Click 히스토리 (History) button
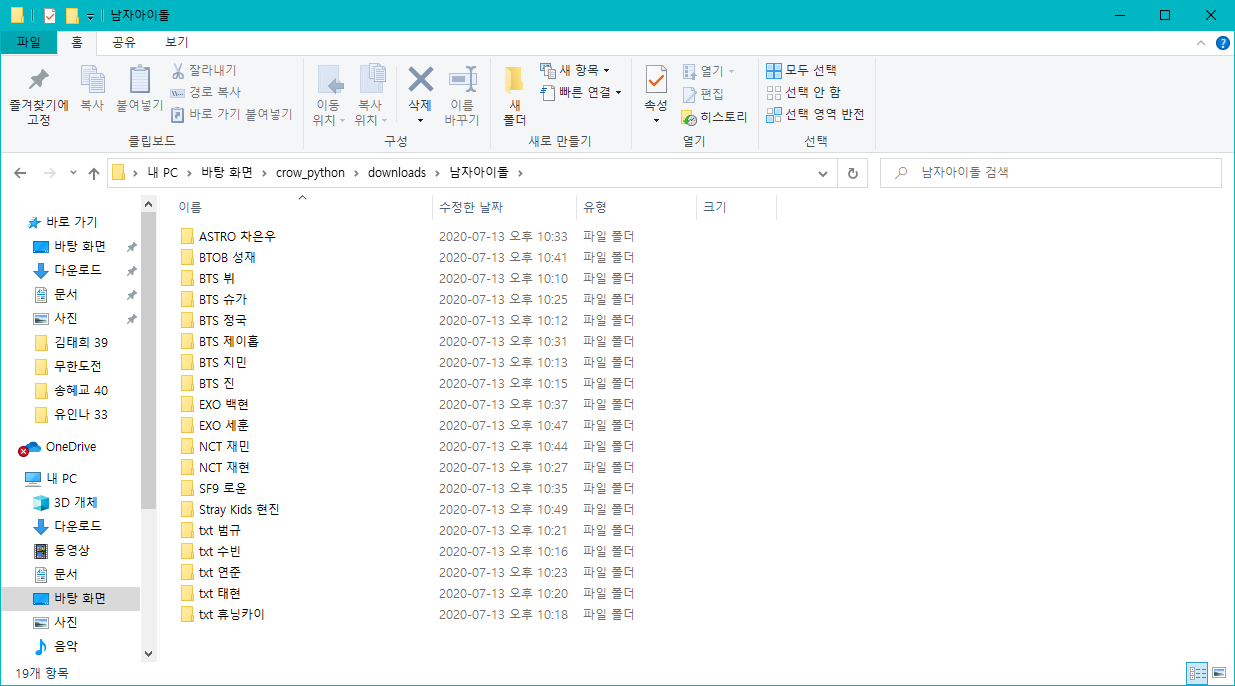The height and width of the screenshot is (686, 1235). [714, 116]
